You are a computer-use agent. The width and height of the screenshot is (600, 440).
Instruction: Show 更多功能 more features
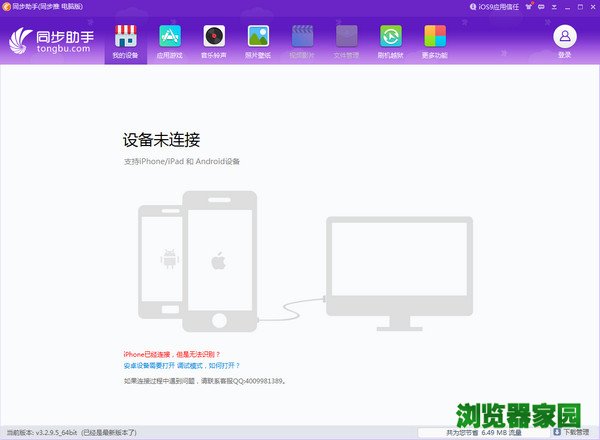[x=434, y=41]
